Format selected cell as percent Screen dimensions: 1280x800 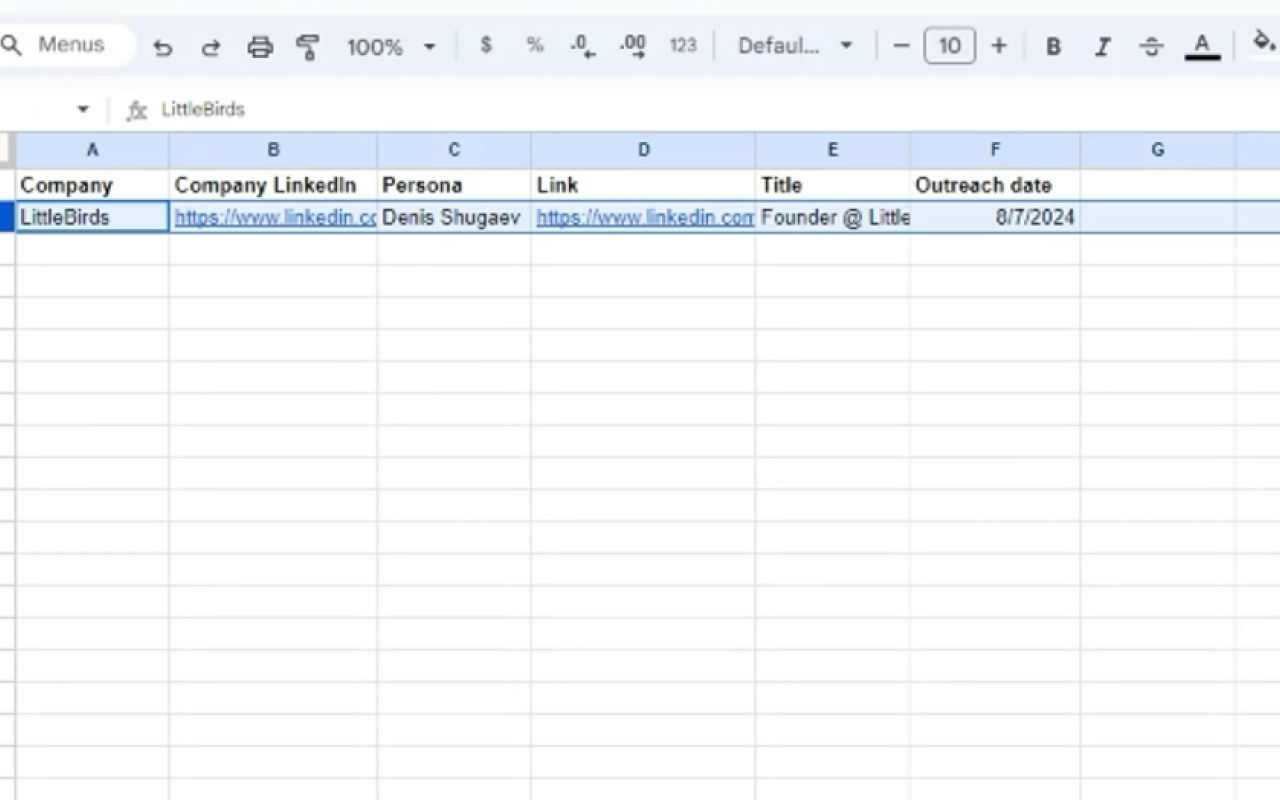point(534,45)
